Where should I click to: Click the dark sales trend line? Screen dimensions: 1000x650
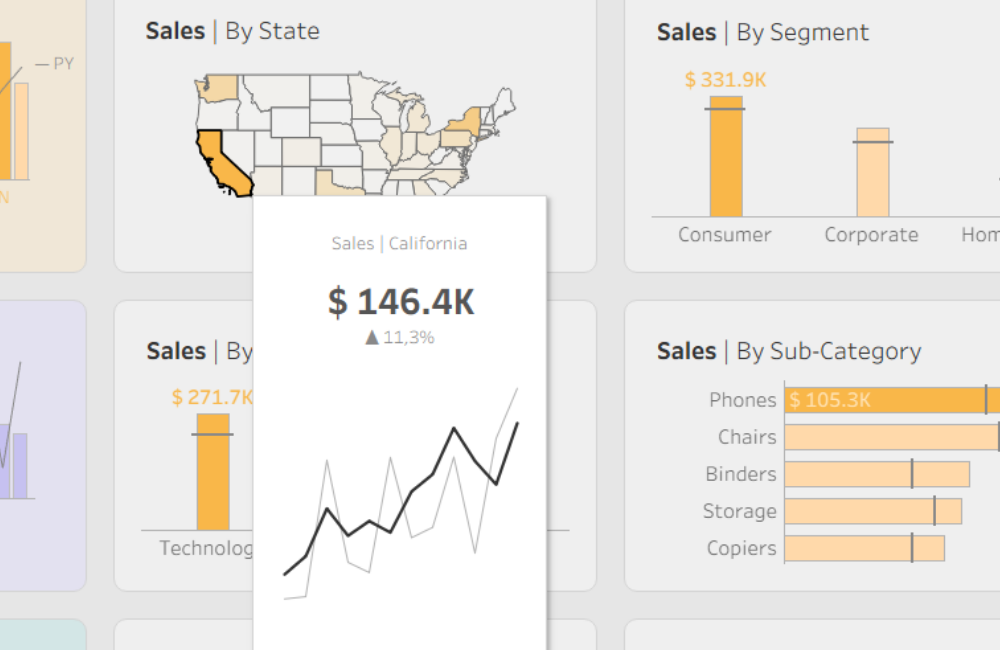(x=454, y=430)
